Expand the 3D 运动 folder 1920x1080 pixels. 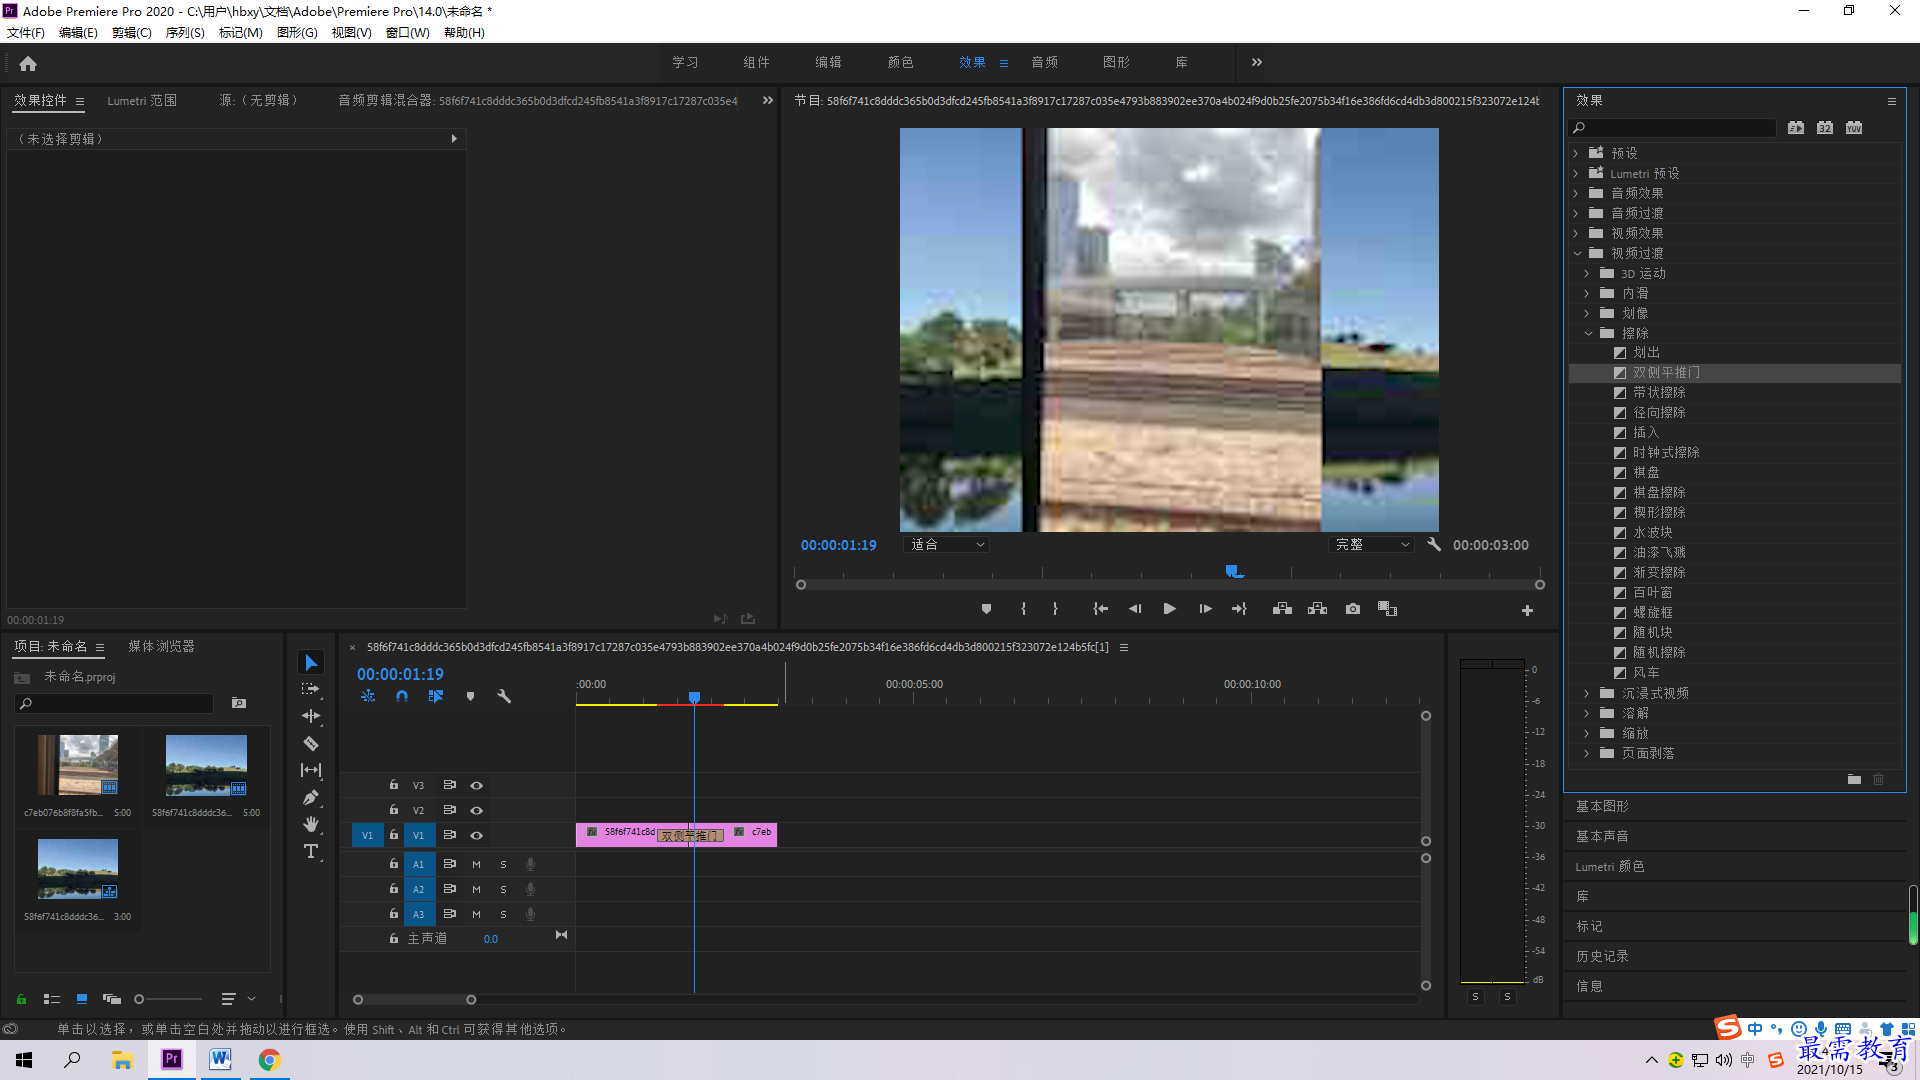pyautogui.click(x=1587, y=273)
